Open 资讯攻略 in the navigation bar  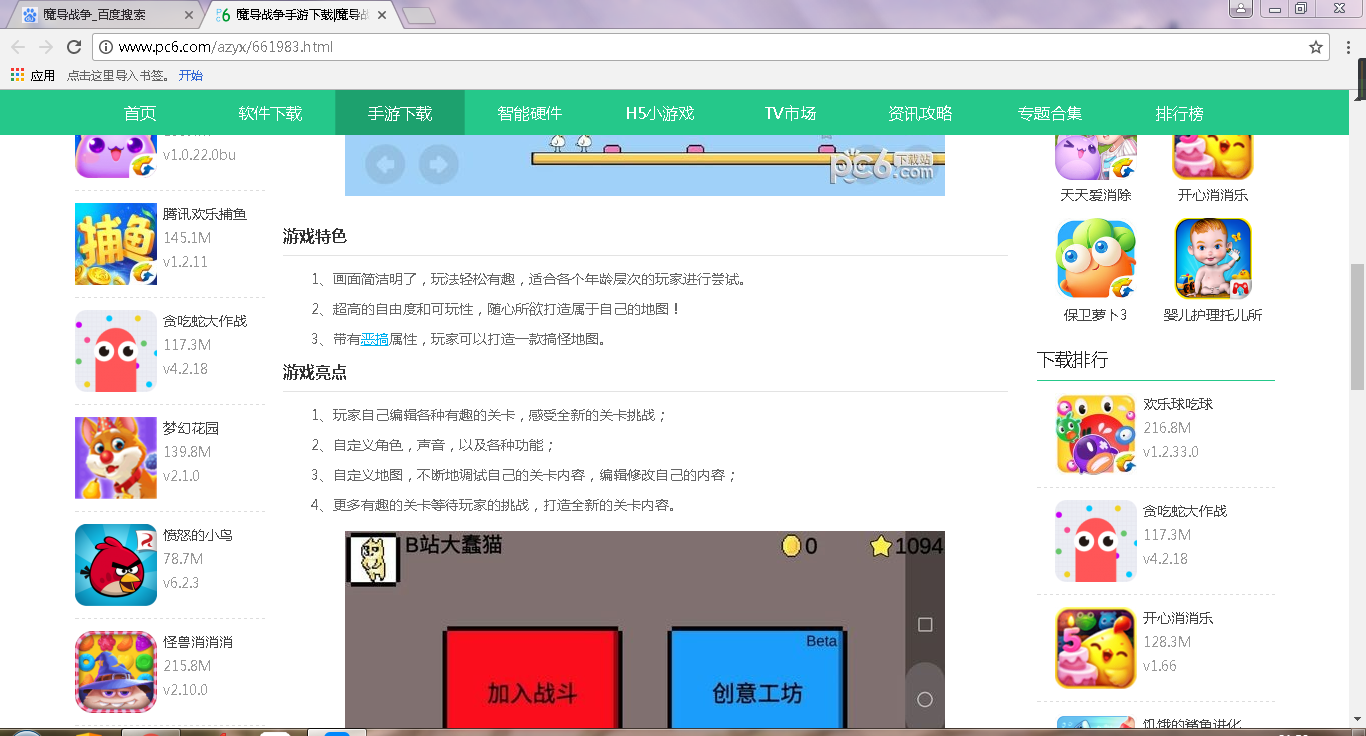click(x=920, y=113)
